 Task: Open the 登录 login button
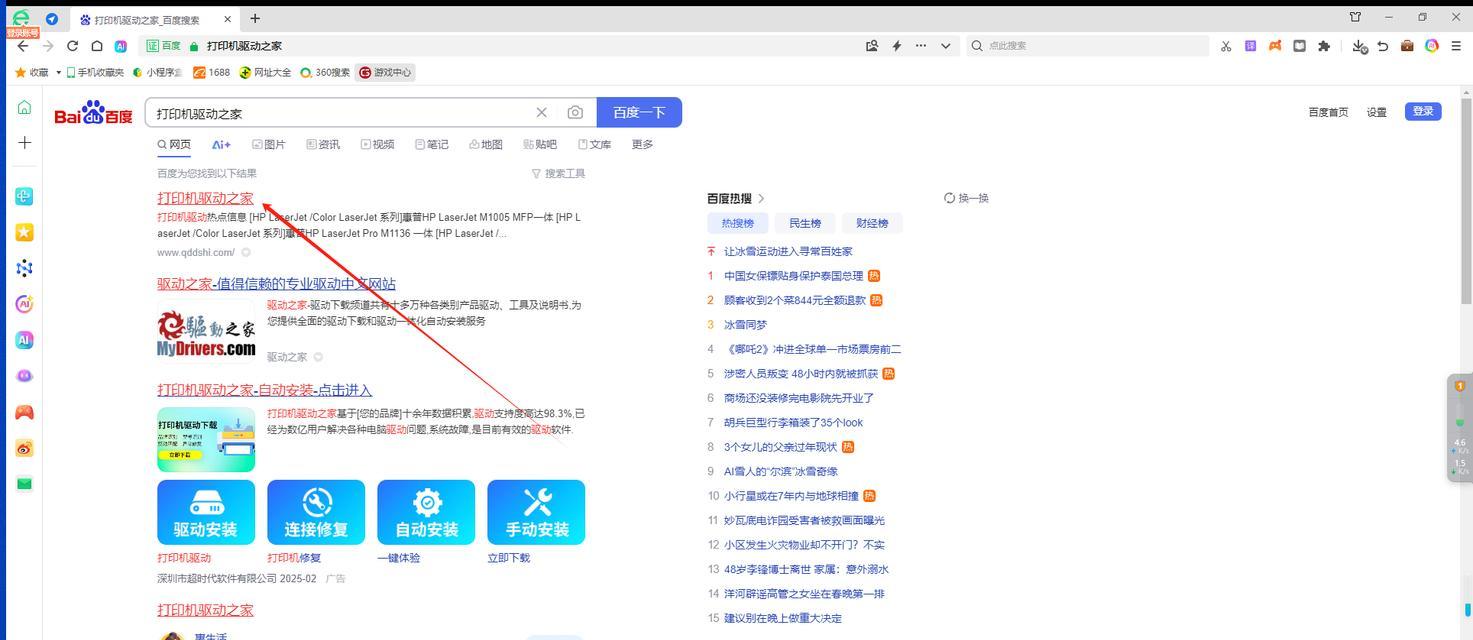tap(1423, 111)
